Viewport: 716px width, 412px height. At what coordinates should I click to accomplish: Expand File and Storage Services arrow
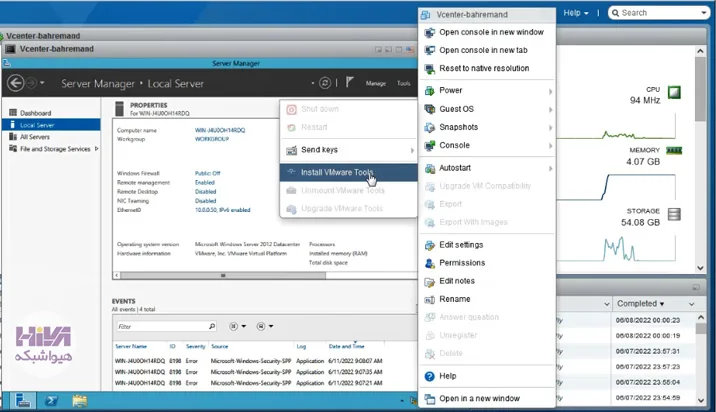tap(96, 148)
